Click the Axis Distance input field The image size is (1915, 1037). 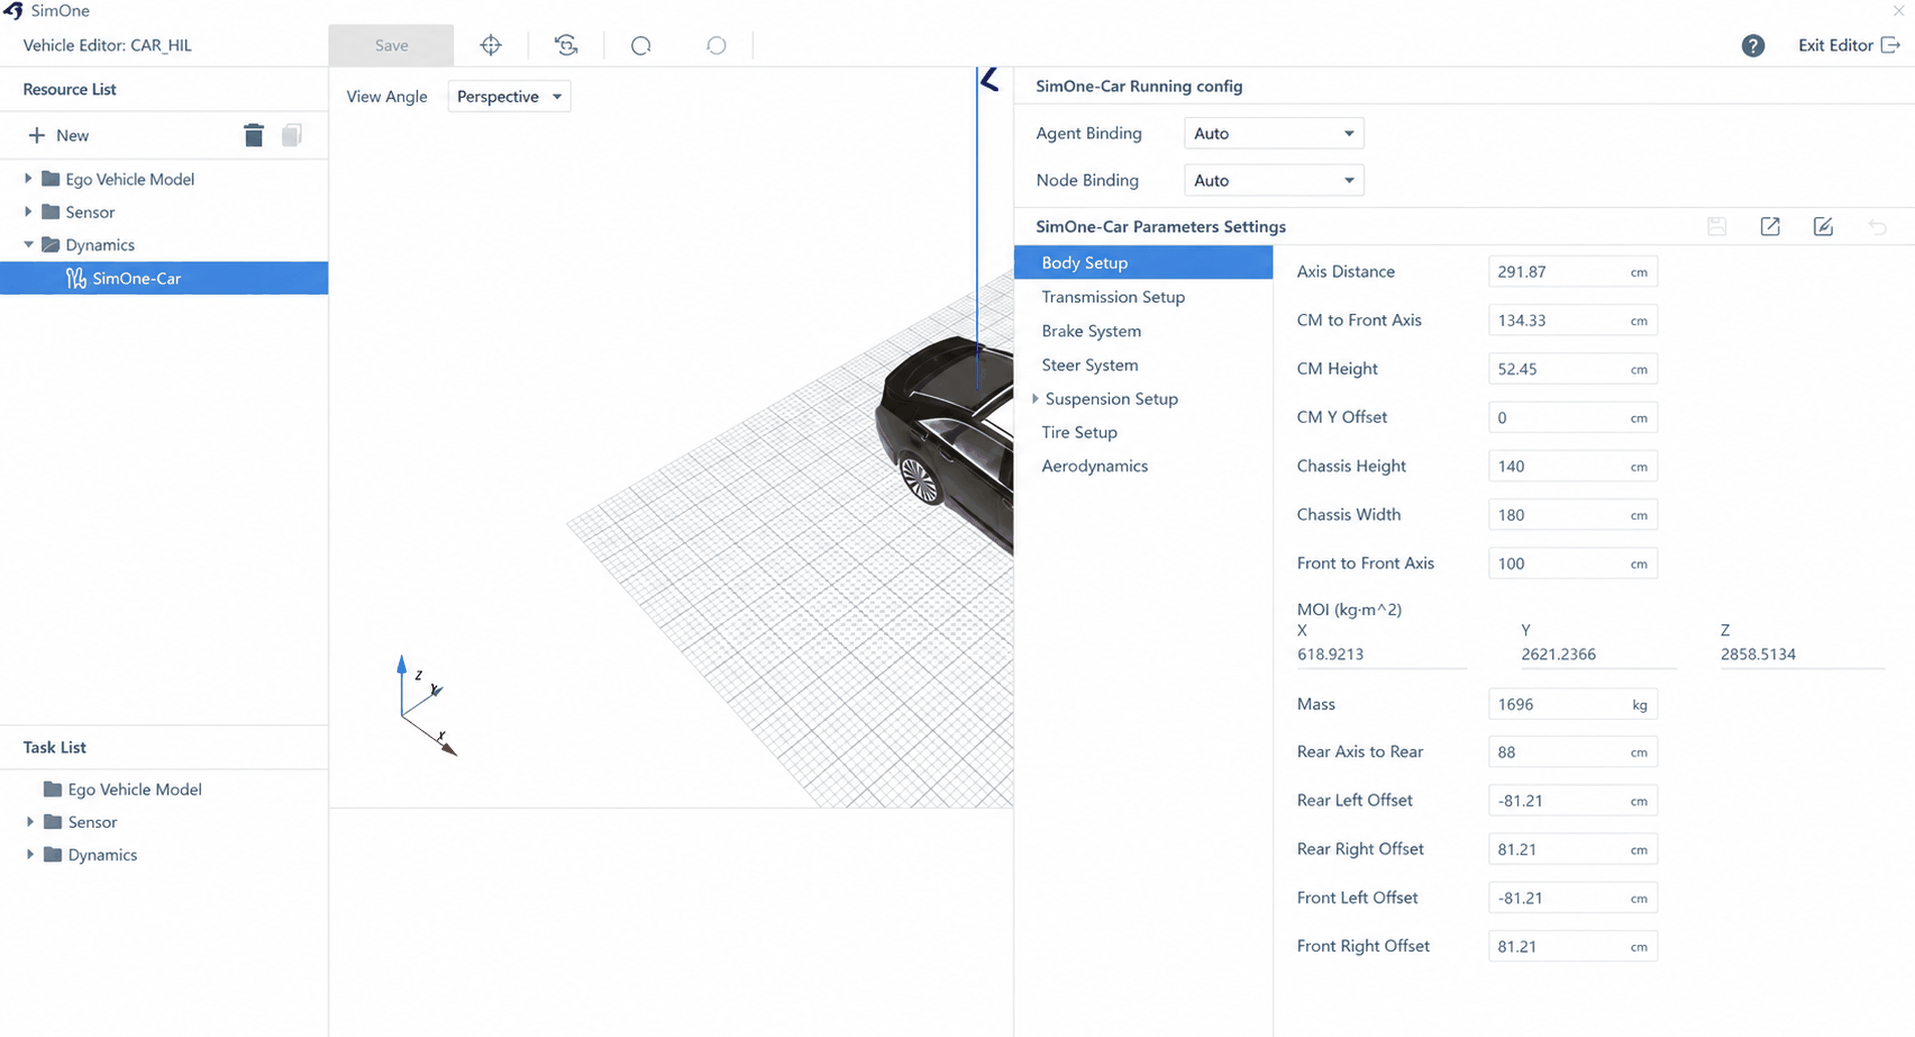(x=1572, y=271)
